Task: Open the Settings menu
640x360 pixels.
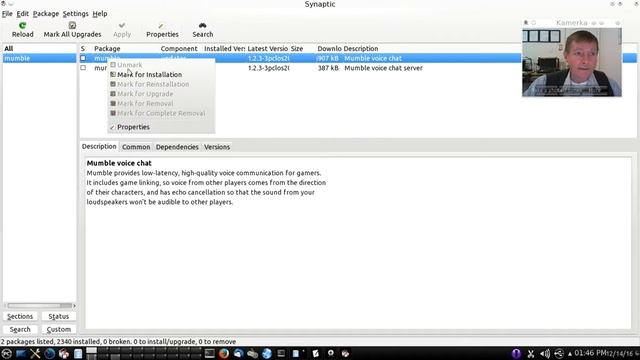Action: (76, 14)
